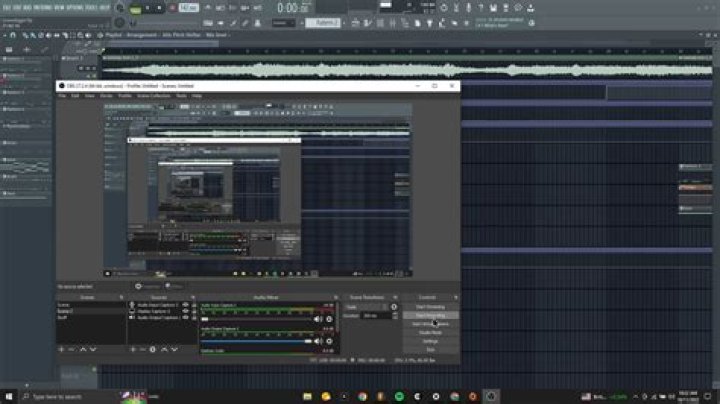Open the gear settings for first audio mixer channel
This screenshot has height=404, width=720.
(x=330, y=318)
